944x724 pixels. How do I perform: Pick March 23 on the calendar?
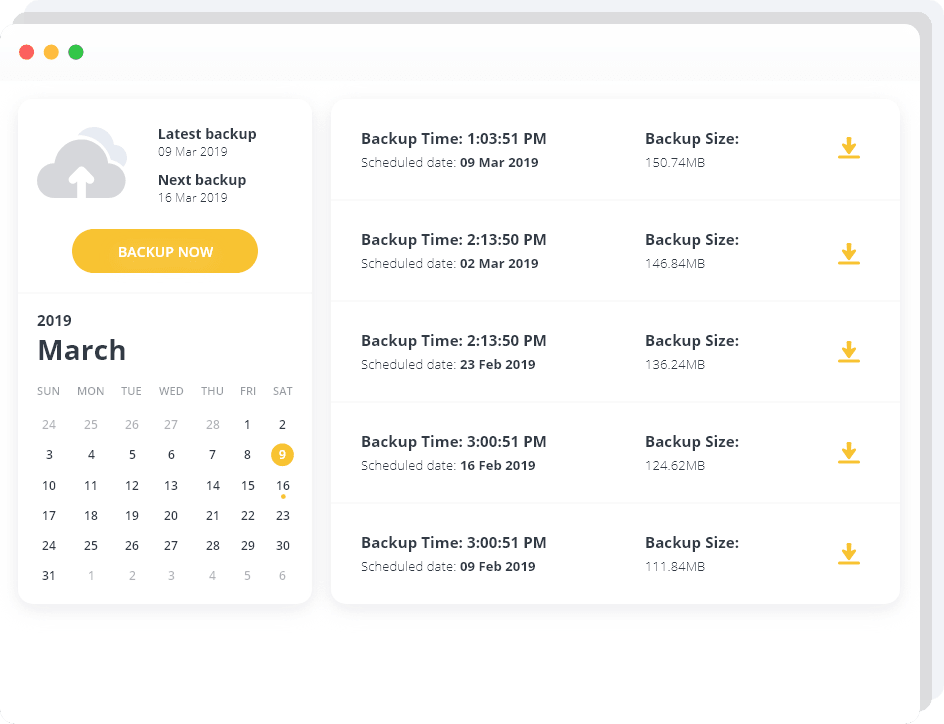click(x=282, y=516)
